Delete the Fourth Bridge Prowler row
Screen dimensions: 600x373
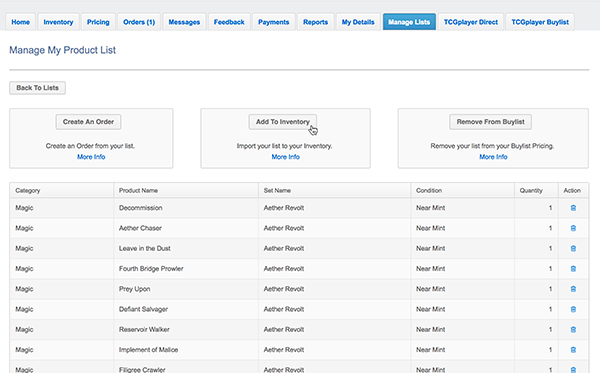[573, 269]
